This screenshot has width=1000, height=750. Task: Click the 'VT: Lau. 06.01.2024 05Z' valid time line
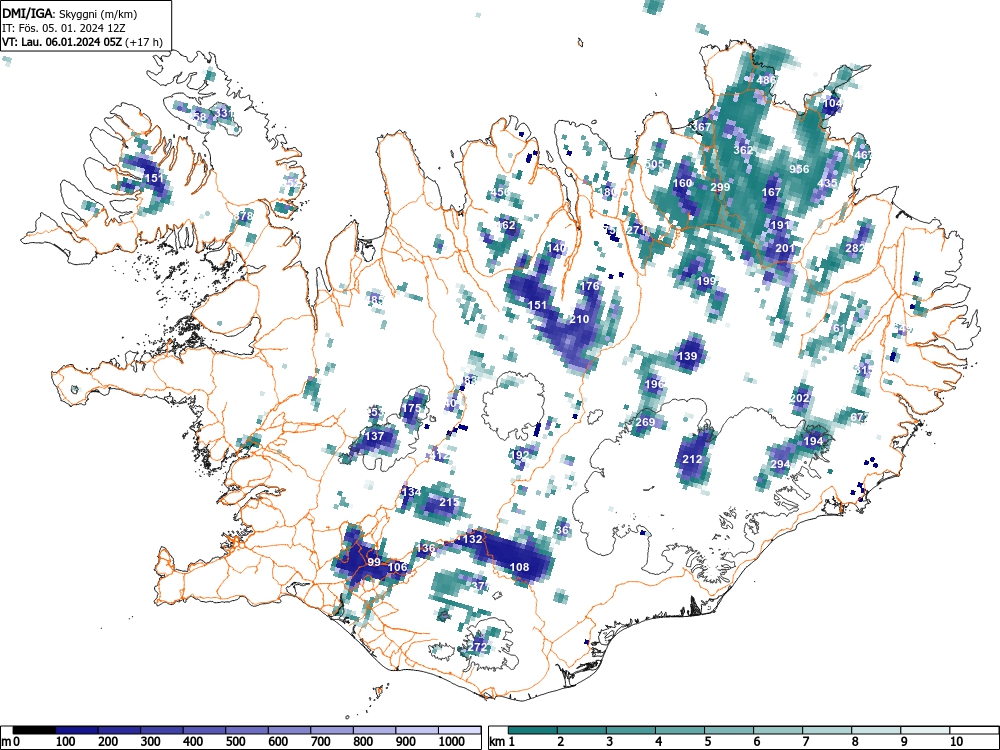tap(63, 42)
